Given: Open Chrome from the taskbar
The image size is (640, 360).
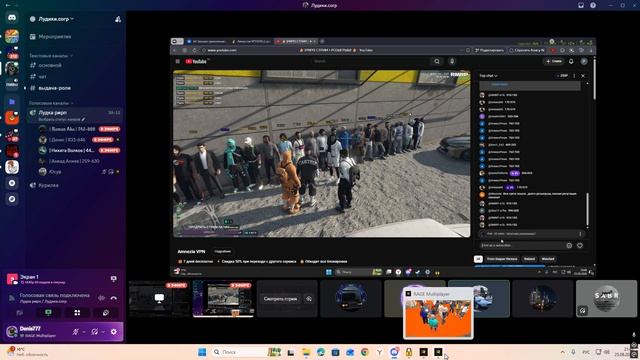Looking at the screenshot, I should click(x=364, y=352).
